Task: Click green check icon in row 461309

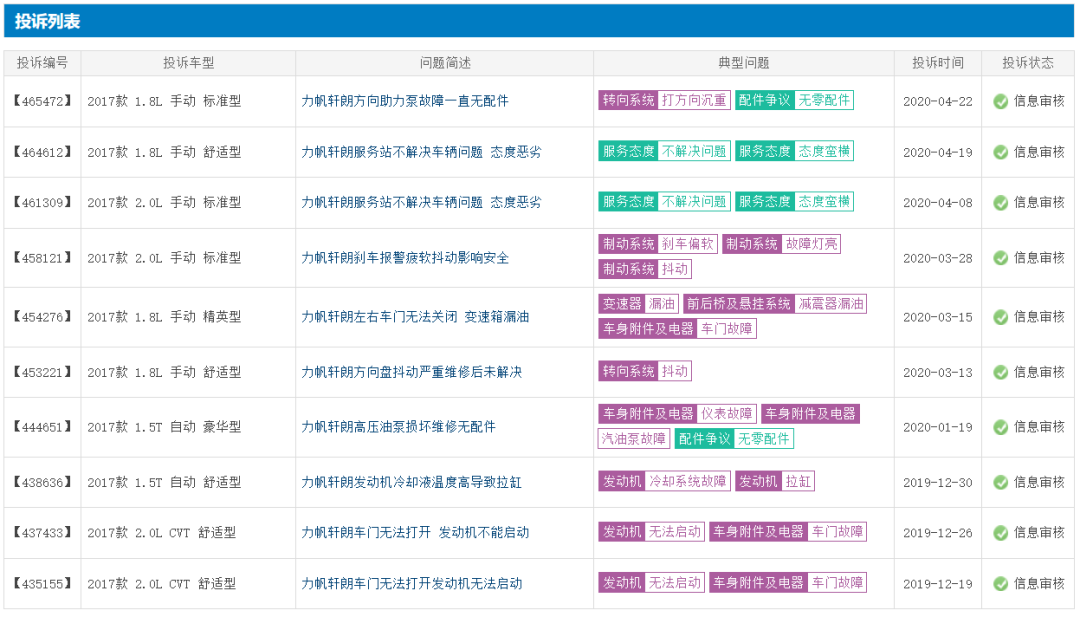Action: click(1001, 203)
